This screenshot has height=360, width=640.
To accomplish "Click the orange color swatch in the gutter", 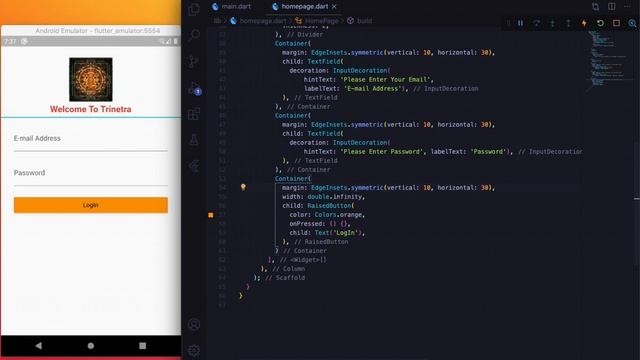I will [211, 215].
